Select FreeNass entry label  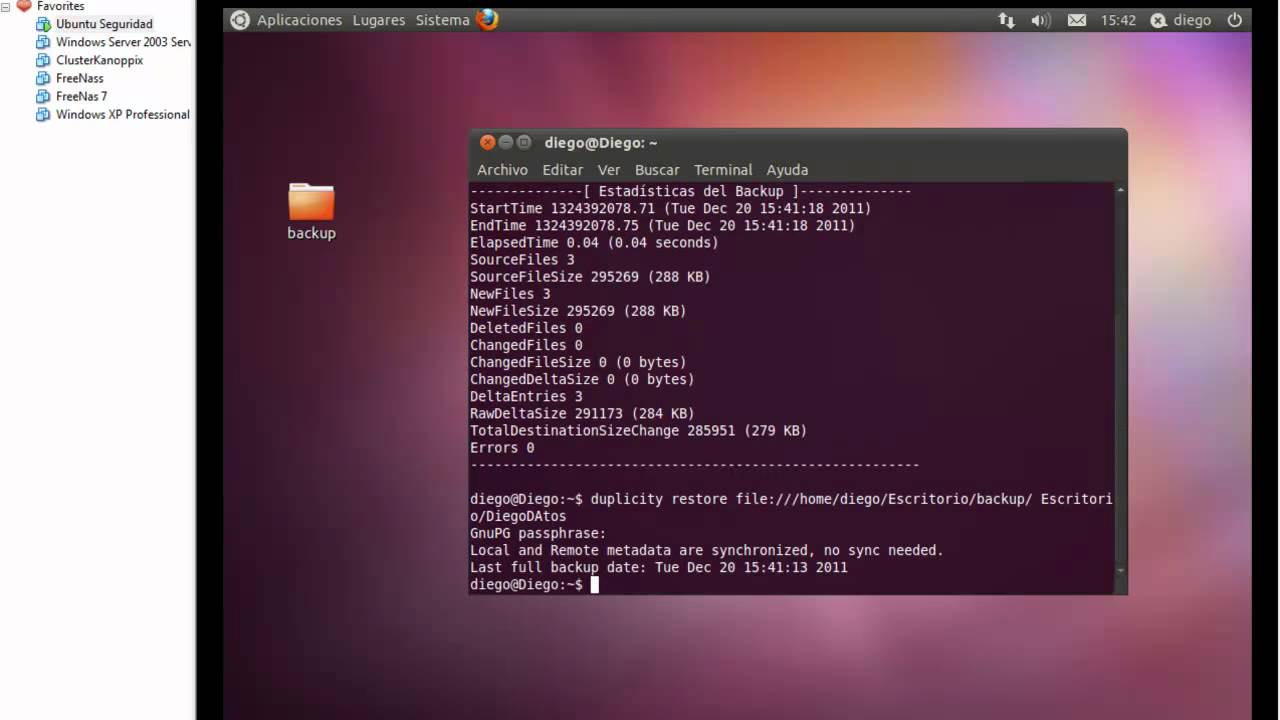[x=79, y=78]
